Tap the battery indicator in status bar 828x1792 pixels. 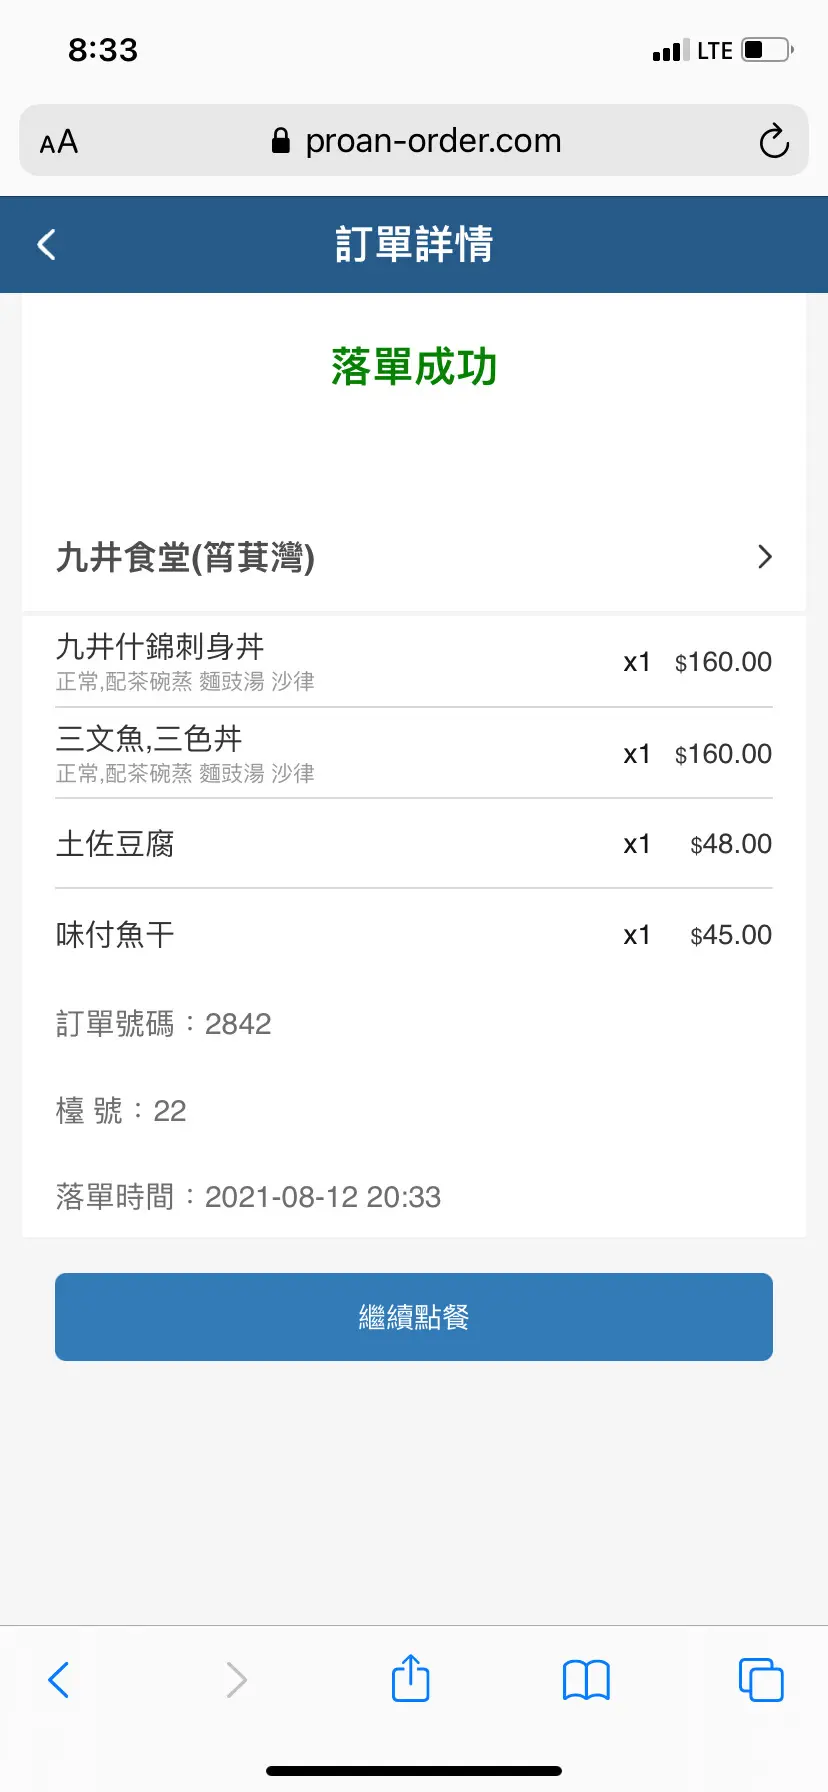(x=767, y=50)
